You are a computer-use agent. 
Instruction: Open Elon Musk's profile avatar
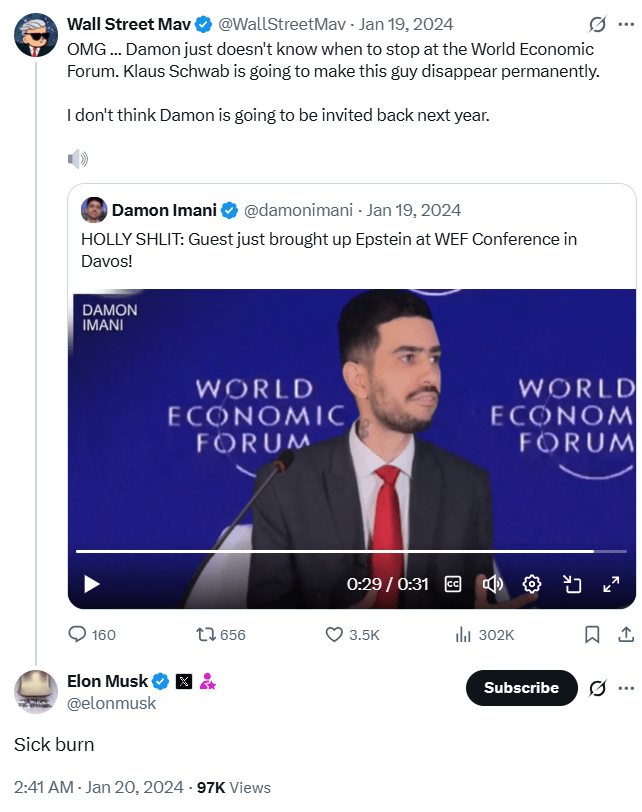pos(36,692)
